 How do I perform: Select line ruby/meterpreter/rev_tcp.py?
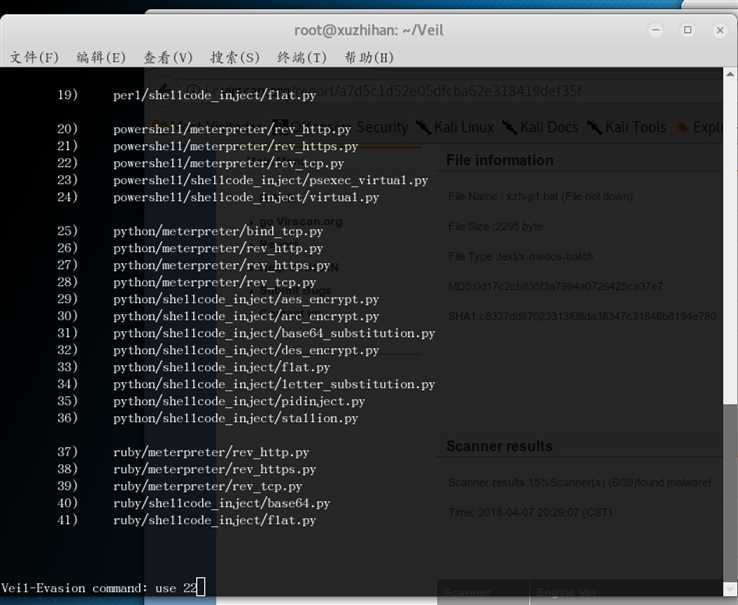pyautogui.click(x=208, y=486)
